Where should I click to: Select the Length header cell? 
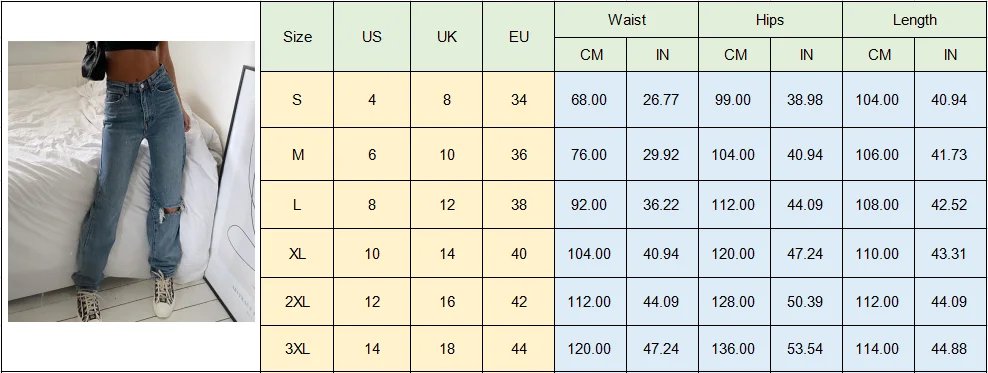pos(915,20)
